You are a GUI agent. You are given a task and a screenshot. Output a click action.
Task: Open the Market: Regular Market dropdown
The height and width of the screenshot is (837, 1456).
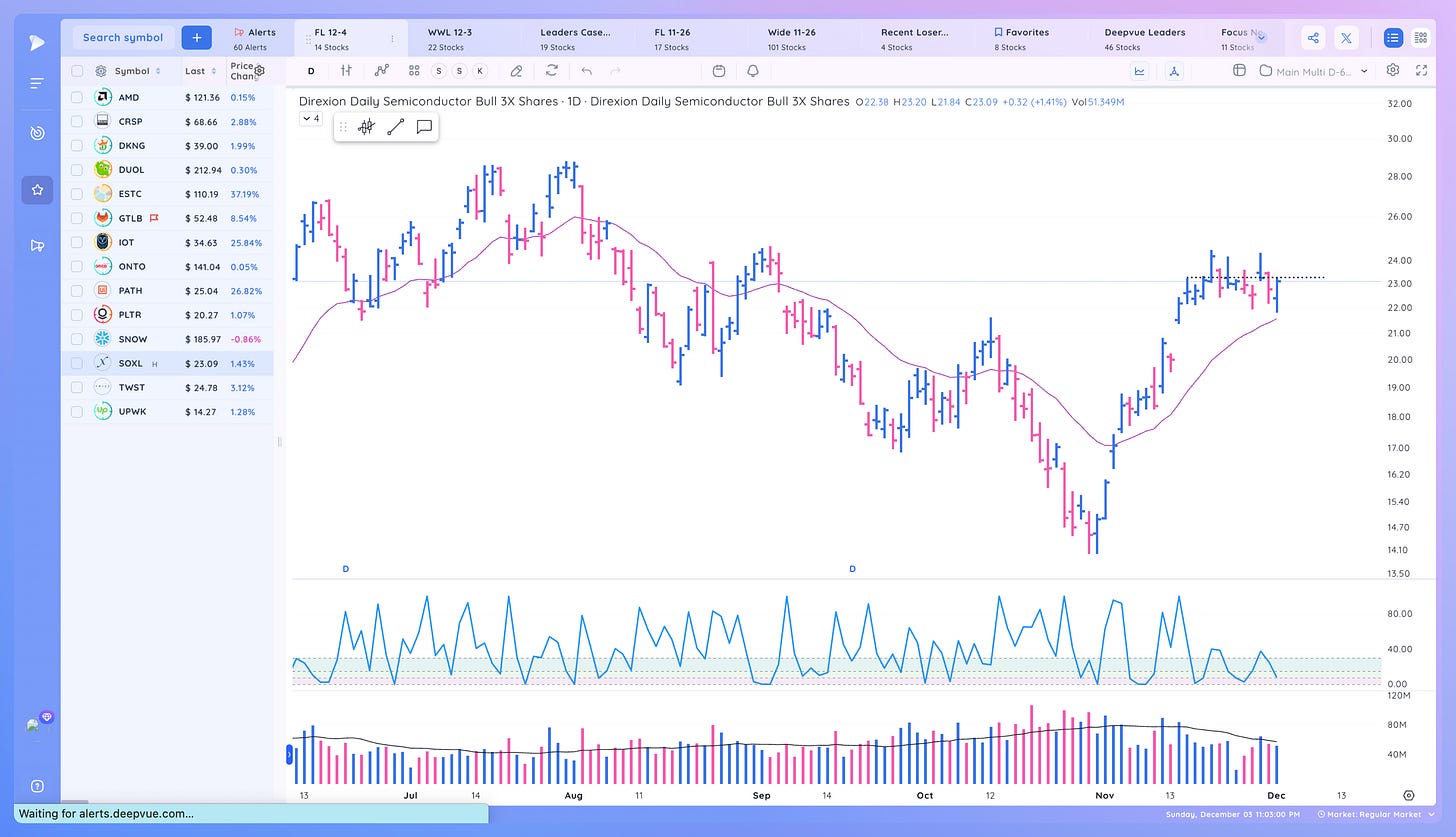point(1378,815)
